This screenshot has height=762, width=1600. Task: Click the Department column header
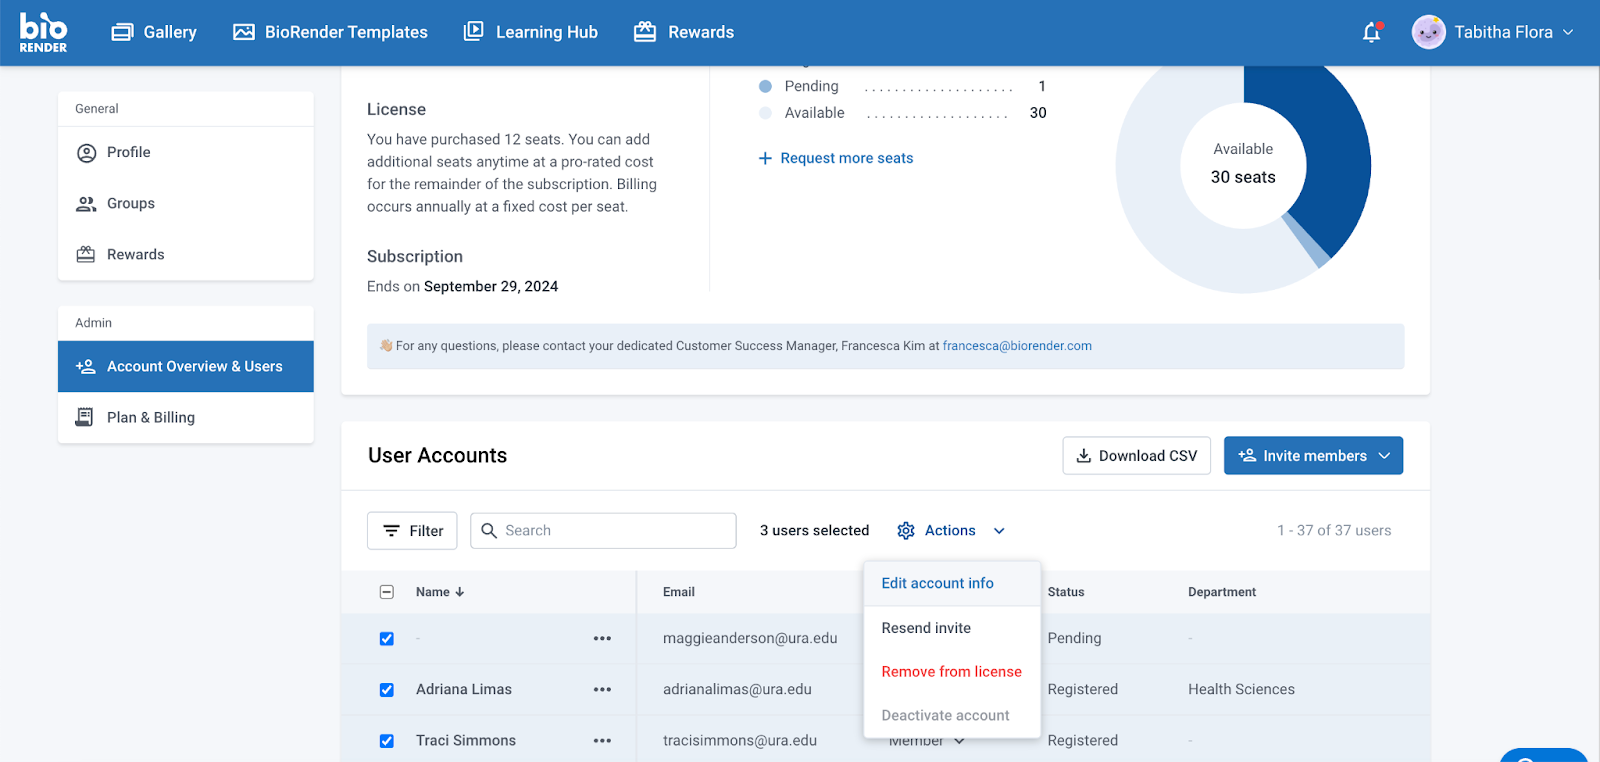(x=1222, y=592)
